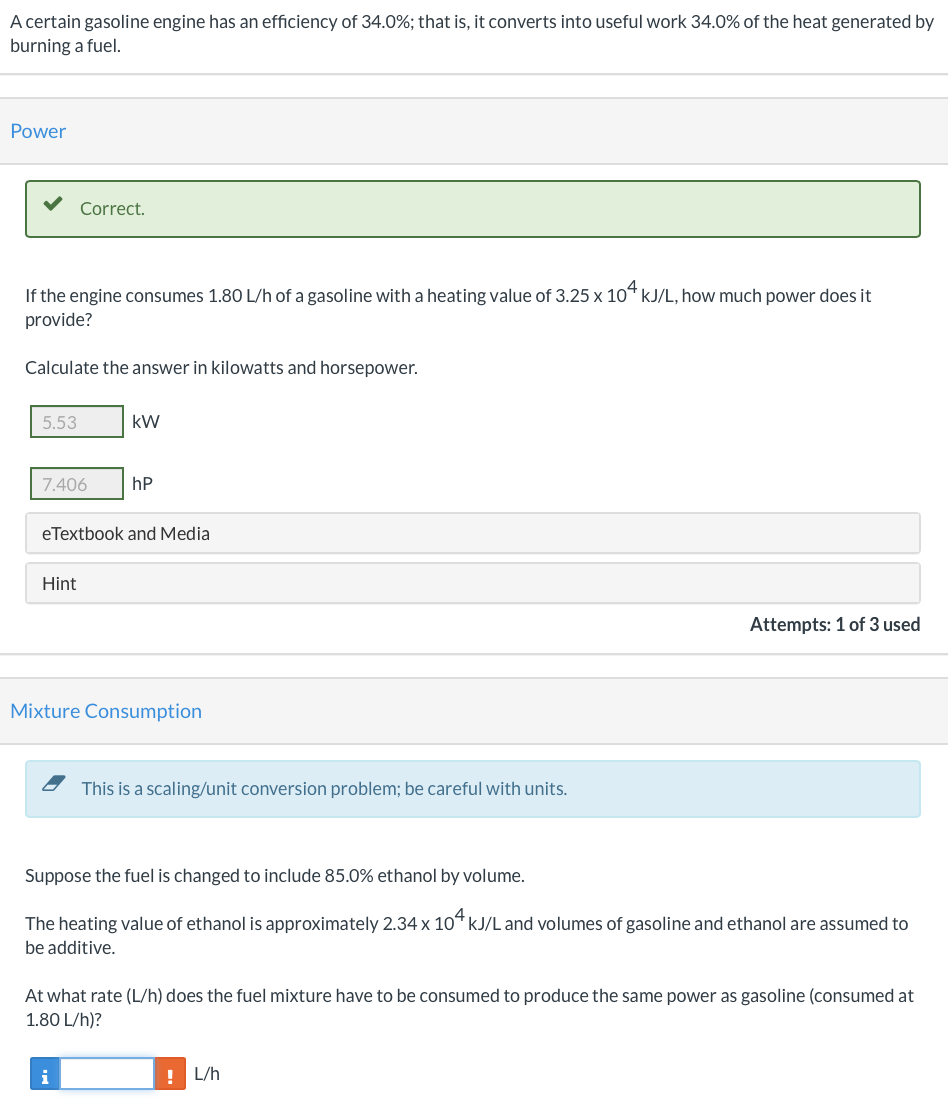Click the green checkmark in the Correct banner
Viewport: 948px width, 1100px height.
point(53,202)
